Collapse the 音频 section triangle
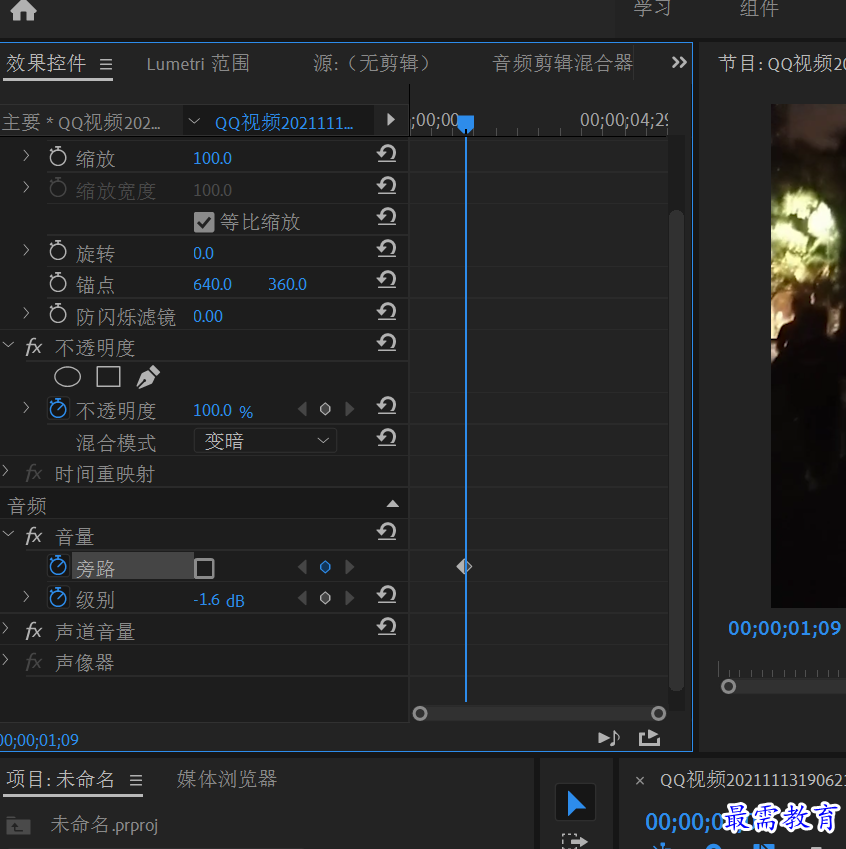The width and height of the screenshot is (846, 849). pos(393,504)
